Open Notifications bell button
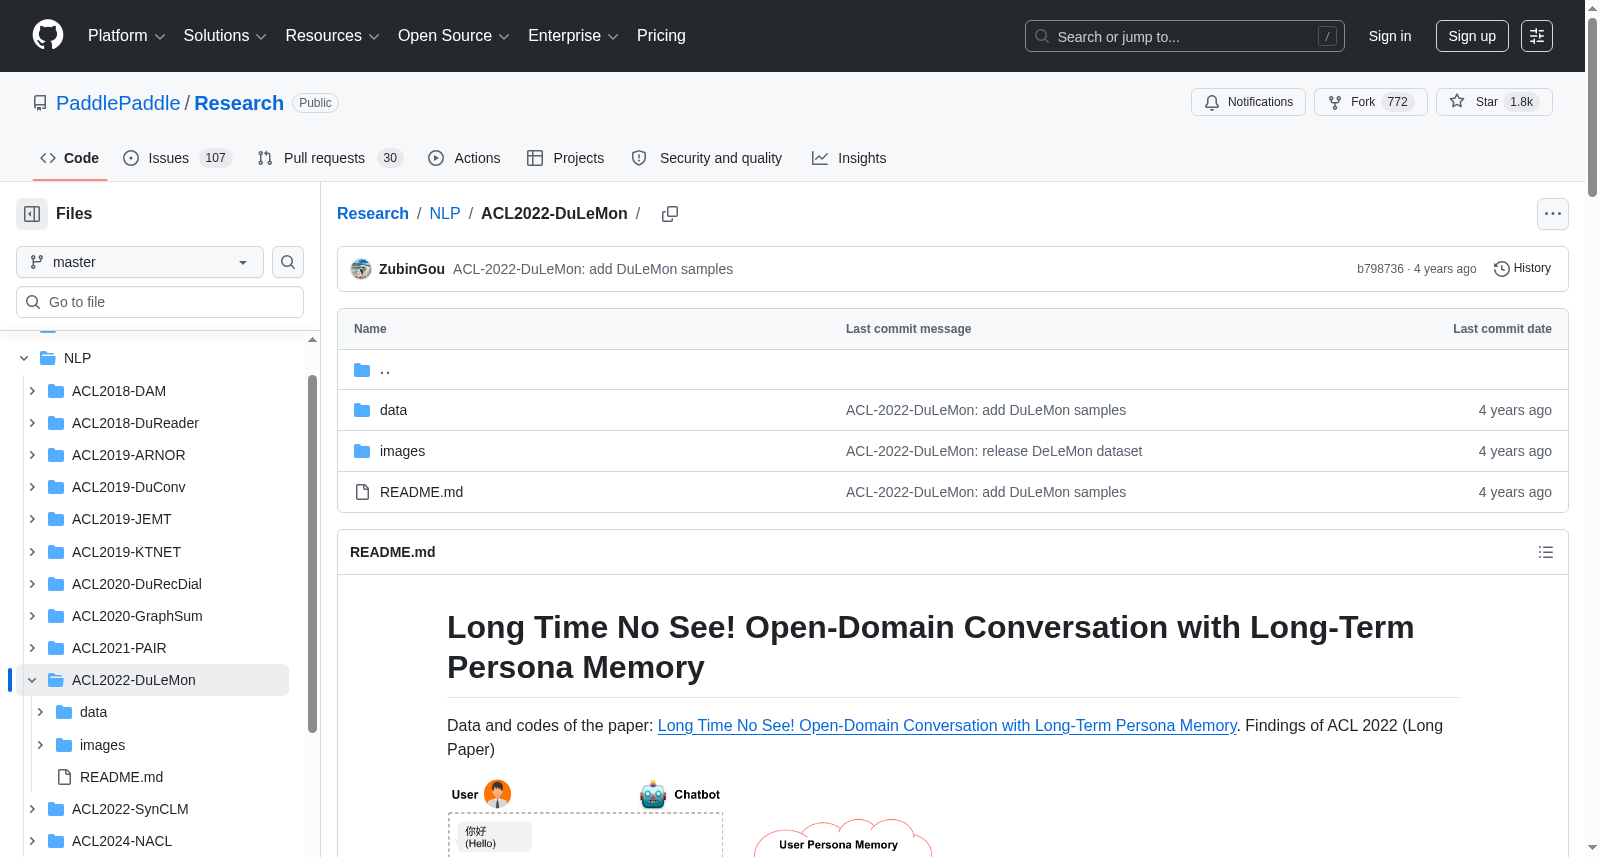Viewport: 1600px width, 857px height. [x=1248, y=102]
